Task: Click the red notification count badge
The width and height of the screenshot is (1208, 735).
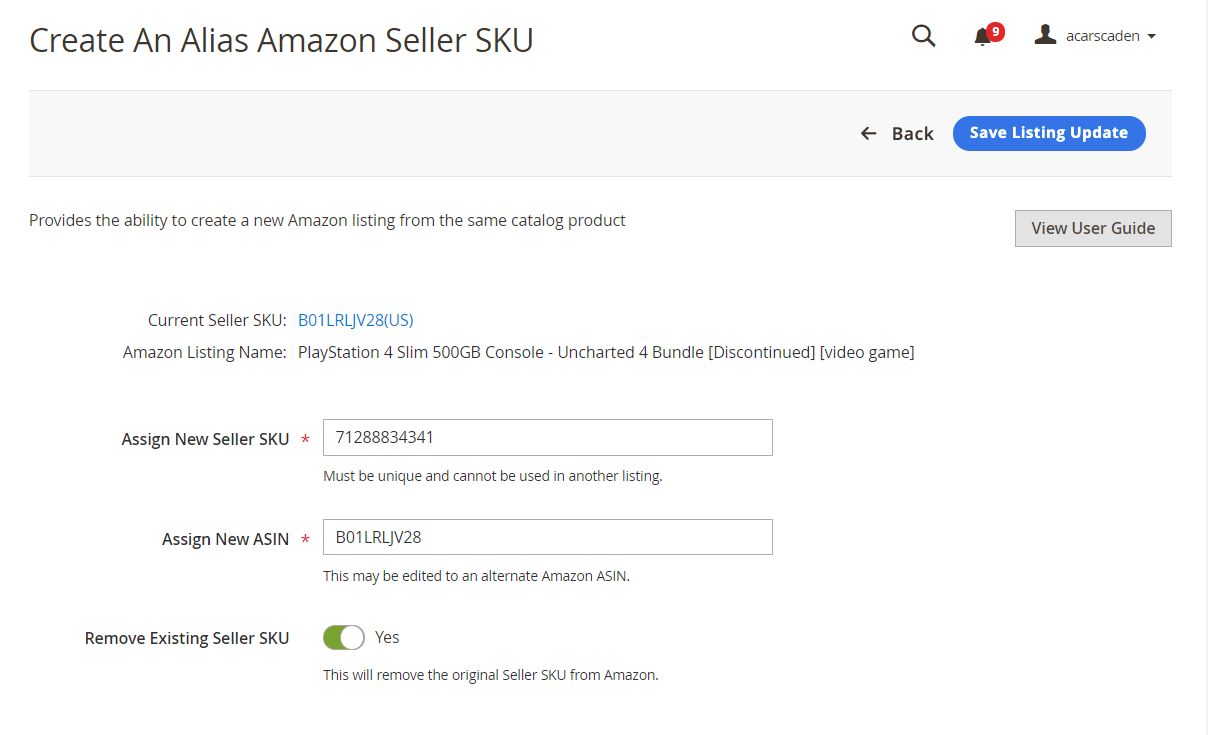Action: (x=995, y=32)
